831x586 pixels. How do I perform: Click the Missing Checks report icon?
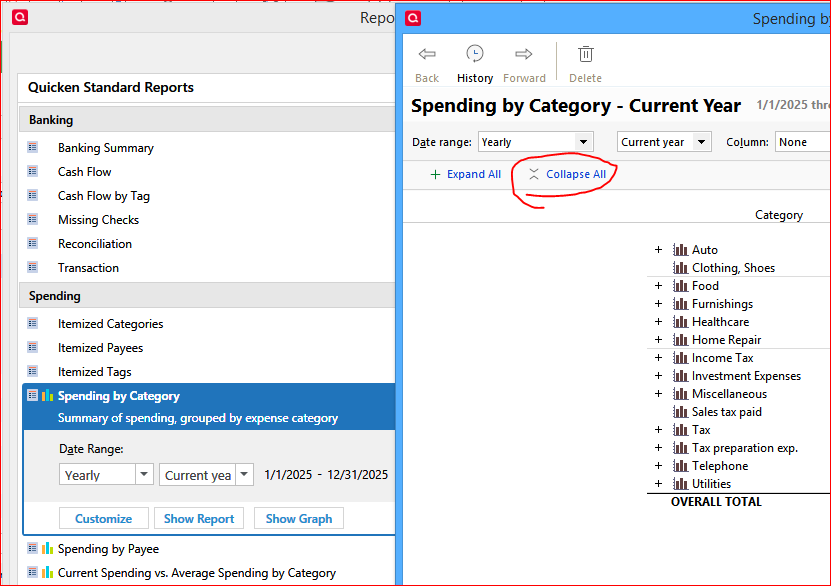point(33,219)
